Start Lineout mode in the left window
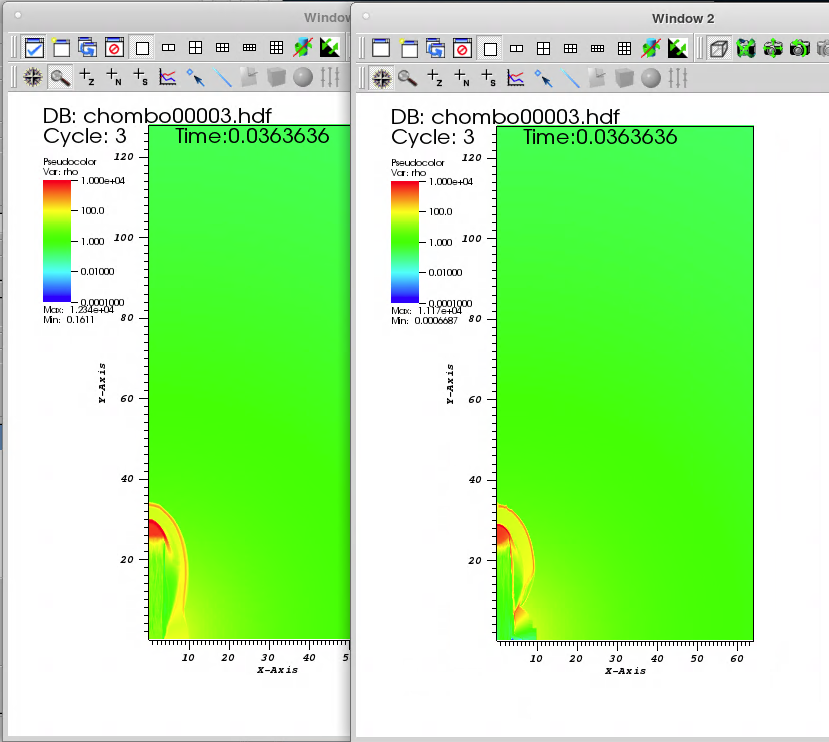 click(168, 77)
